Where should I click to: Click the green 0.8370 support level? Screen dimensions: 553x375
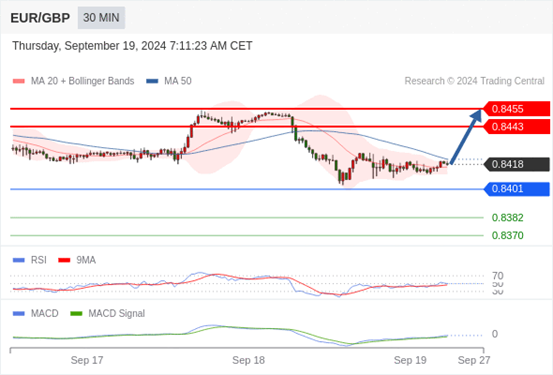tap(508, 235)
